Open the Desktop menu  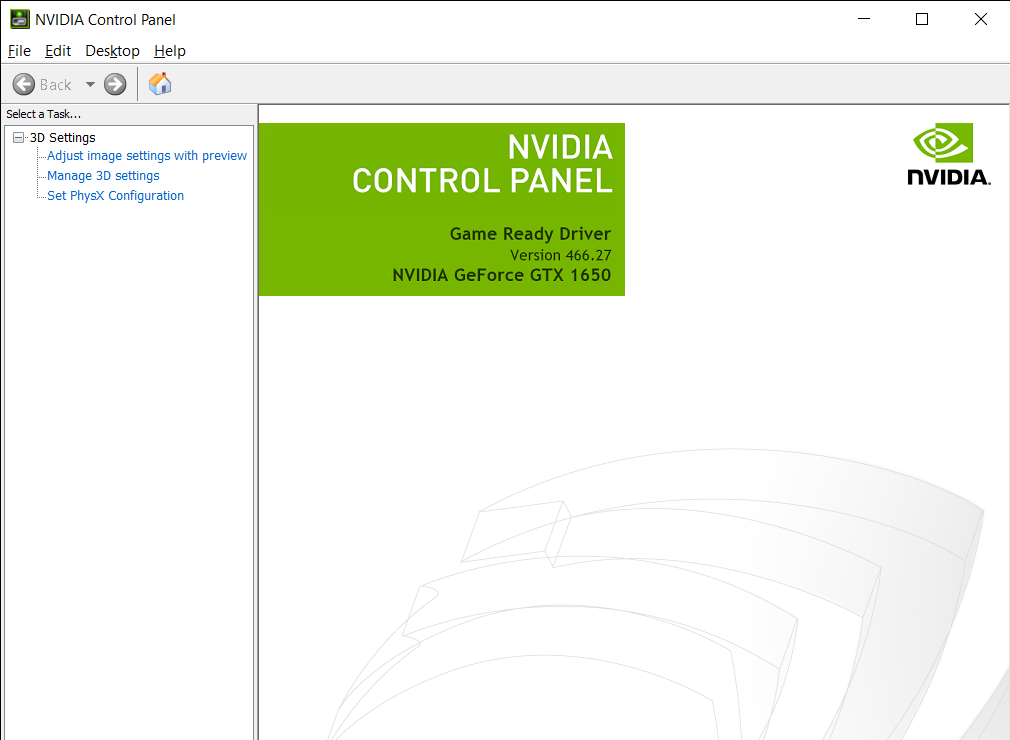tap(112, 51)
